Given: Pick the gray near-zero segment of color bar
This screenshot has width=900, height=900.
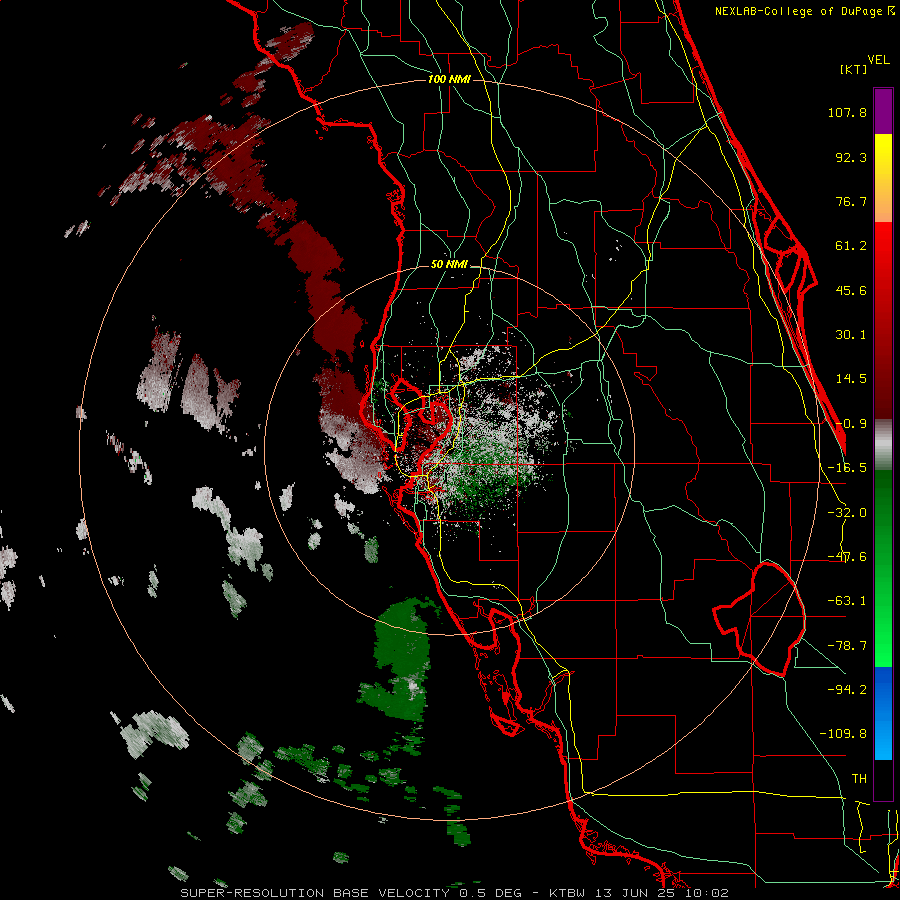Looking at the screenshot, I should (x=883, y=445).
